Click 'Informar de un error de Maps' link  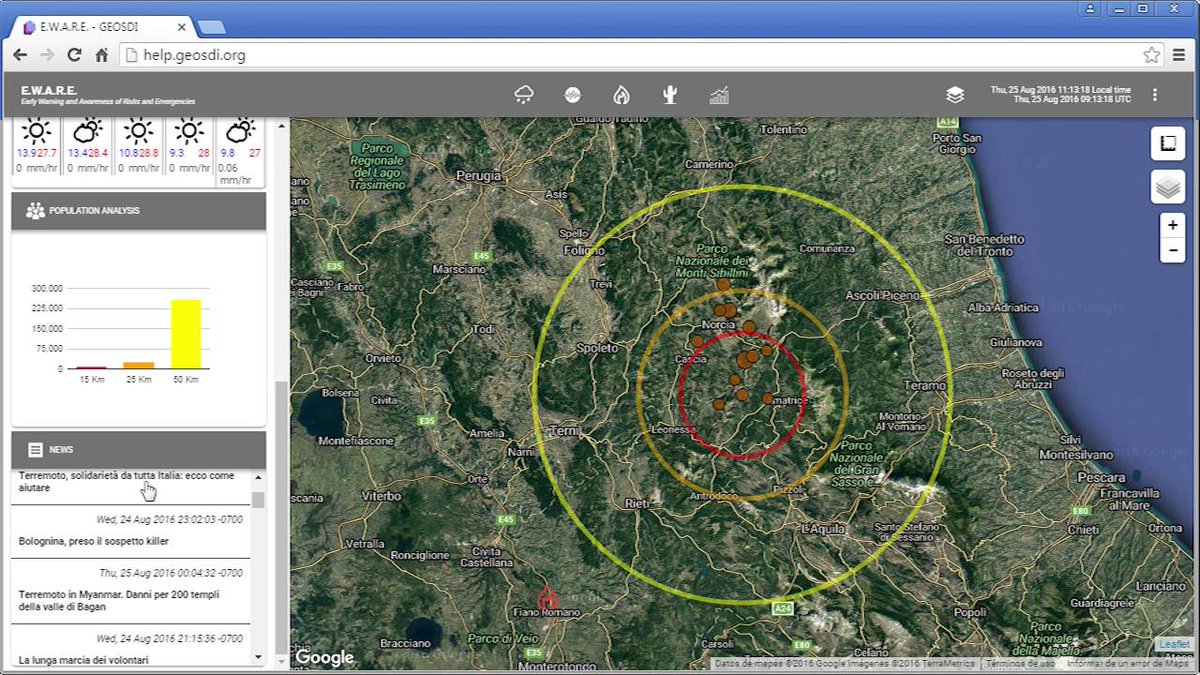pos(1128,663)
